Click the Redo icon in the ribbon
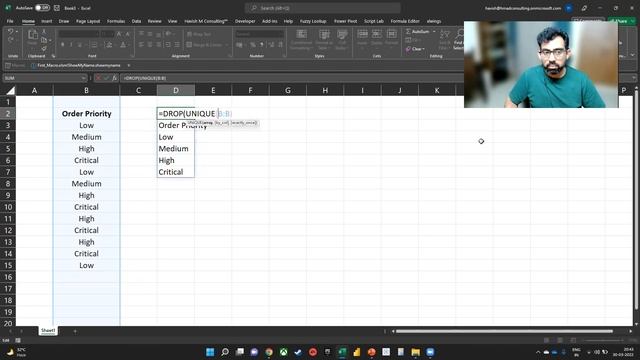 [x=11, y=40]
